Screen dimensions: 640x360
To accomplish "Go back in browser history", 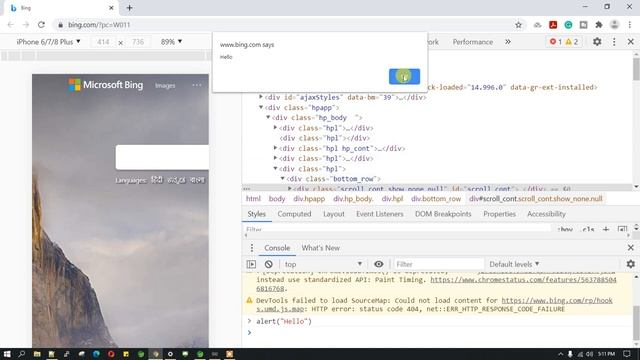I will (x=11, y=25).
